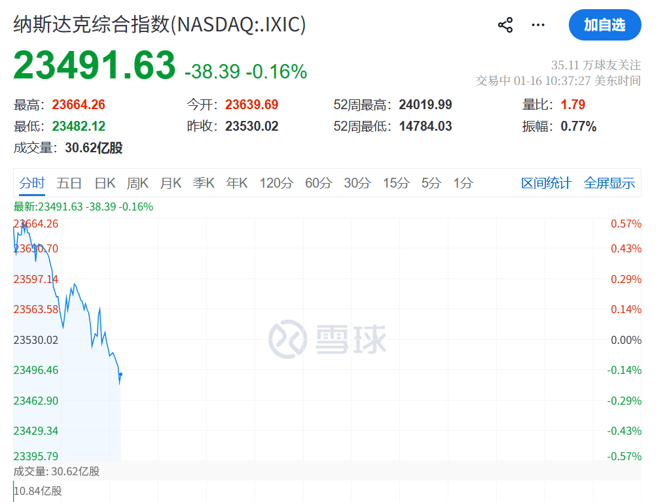Switch to 60分 interval
Viewport: 667px width, 502px height.
coord(318,183)
